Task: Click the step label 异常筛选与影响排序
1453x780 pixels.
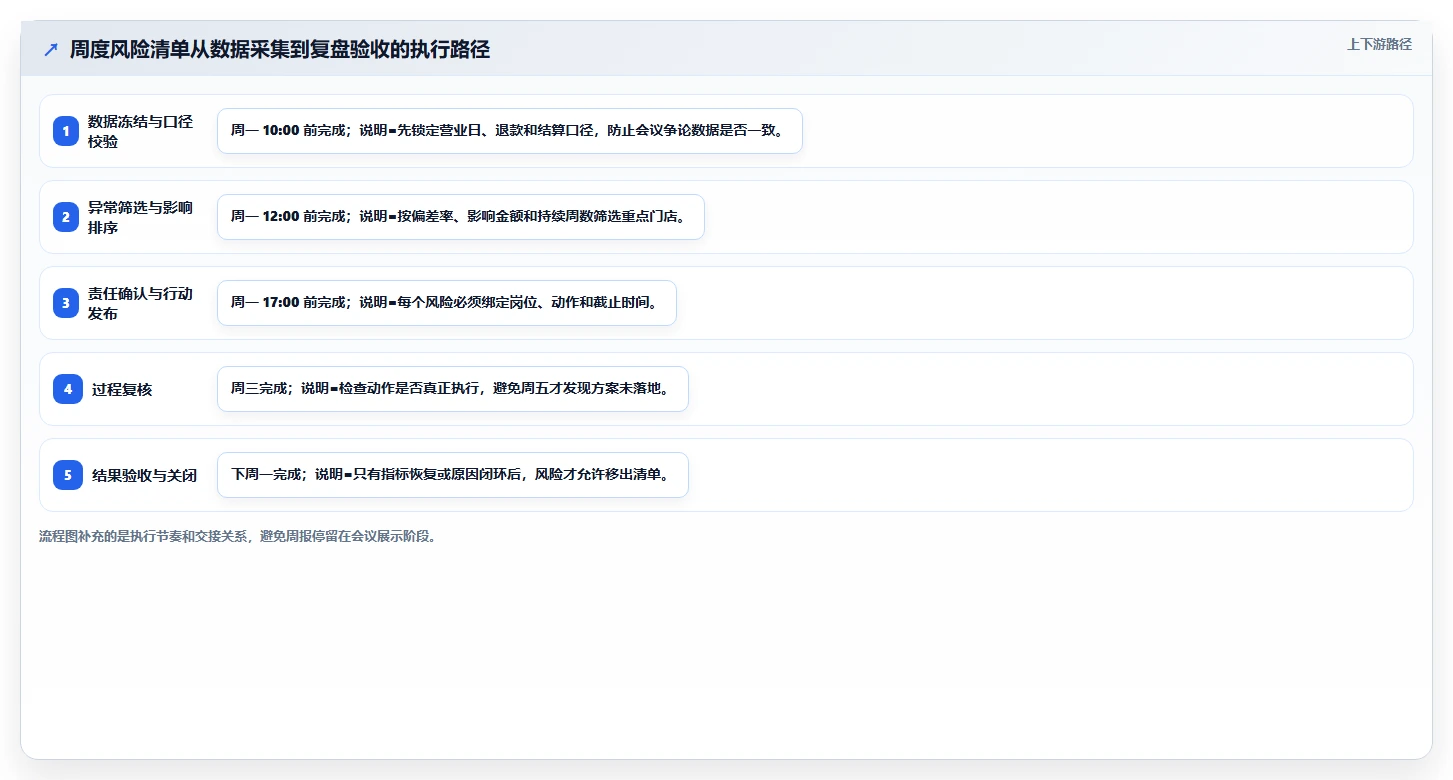Action: (140, 217)
